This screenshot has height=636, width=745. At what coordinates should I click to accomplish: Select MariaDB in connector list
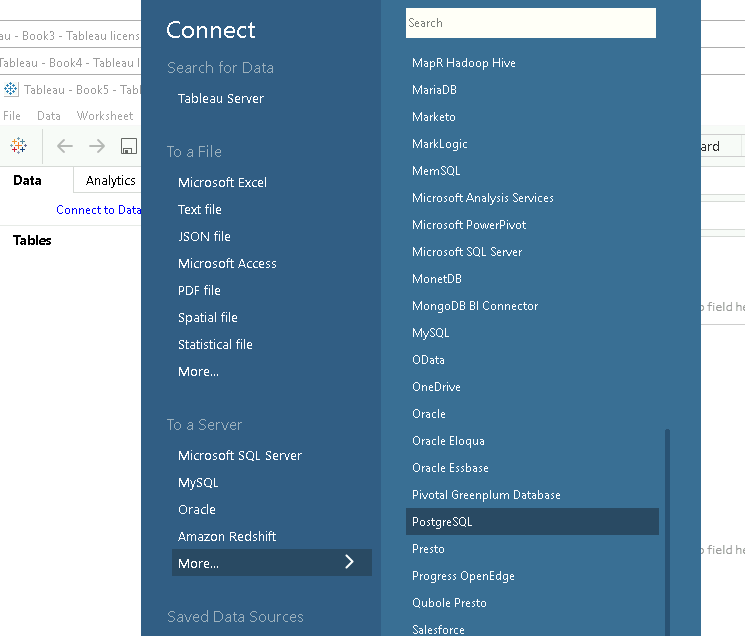coord(434,90)
